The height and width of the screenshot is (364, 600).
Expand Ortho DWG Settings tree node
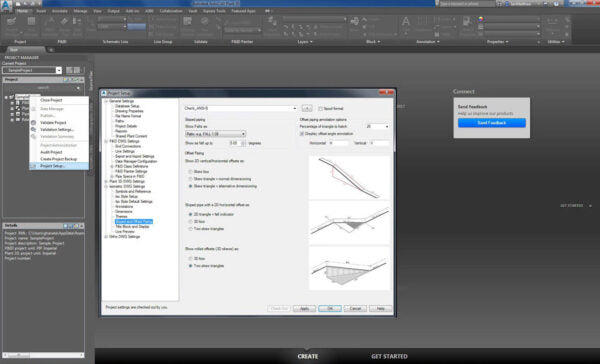pyautogui.click(x=106, y=237)
